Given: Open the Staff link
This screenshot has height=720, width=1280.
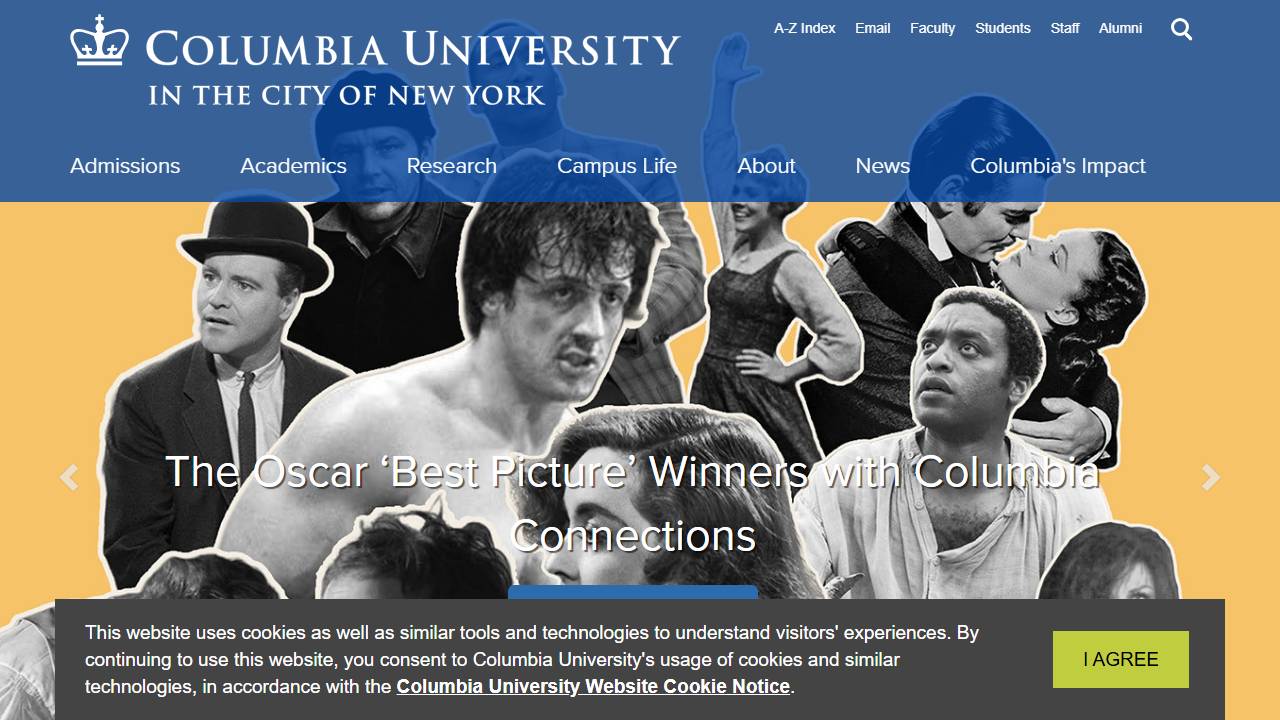Looking at the screenshot, I should [x=1064, y=28].
